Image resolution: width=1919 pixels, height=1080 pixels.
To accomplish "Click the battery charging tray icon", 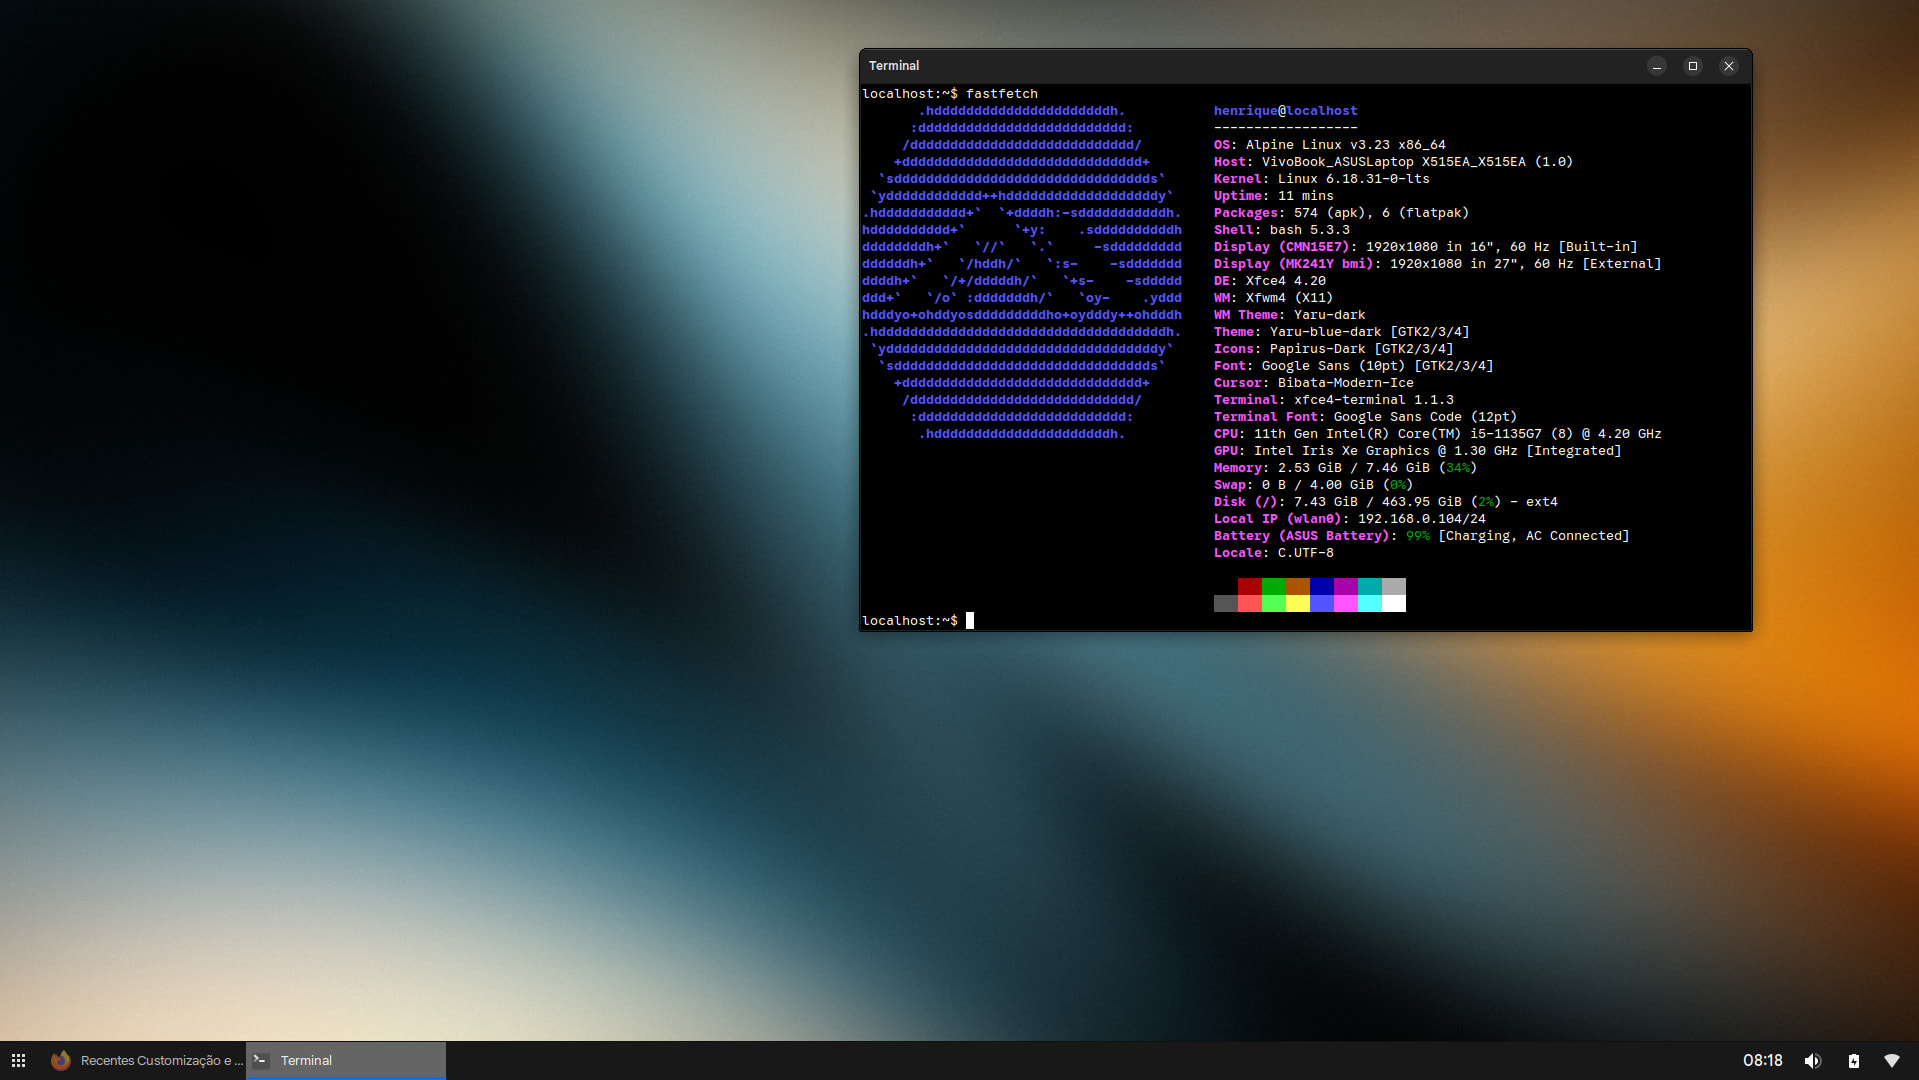I will point(1853,1061).
